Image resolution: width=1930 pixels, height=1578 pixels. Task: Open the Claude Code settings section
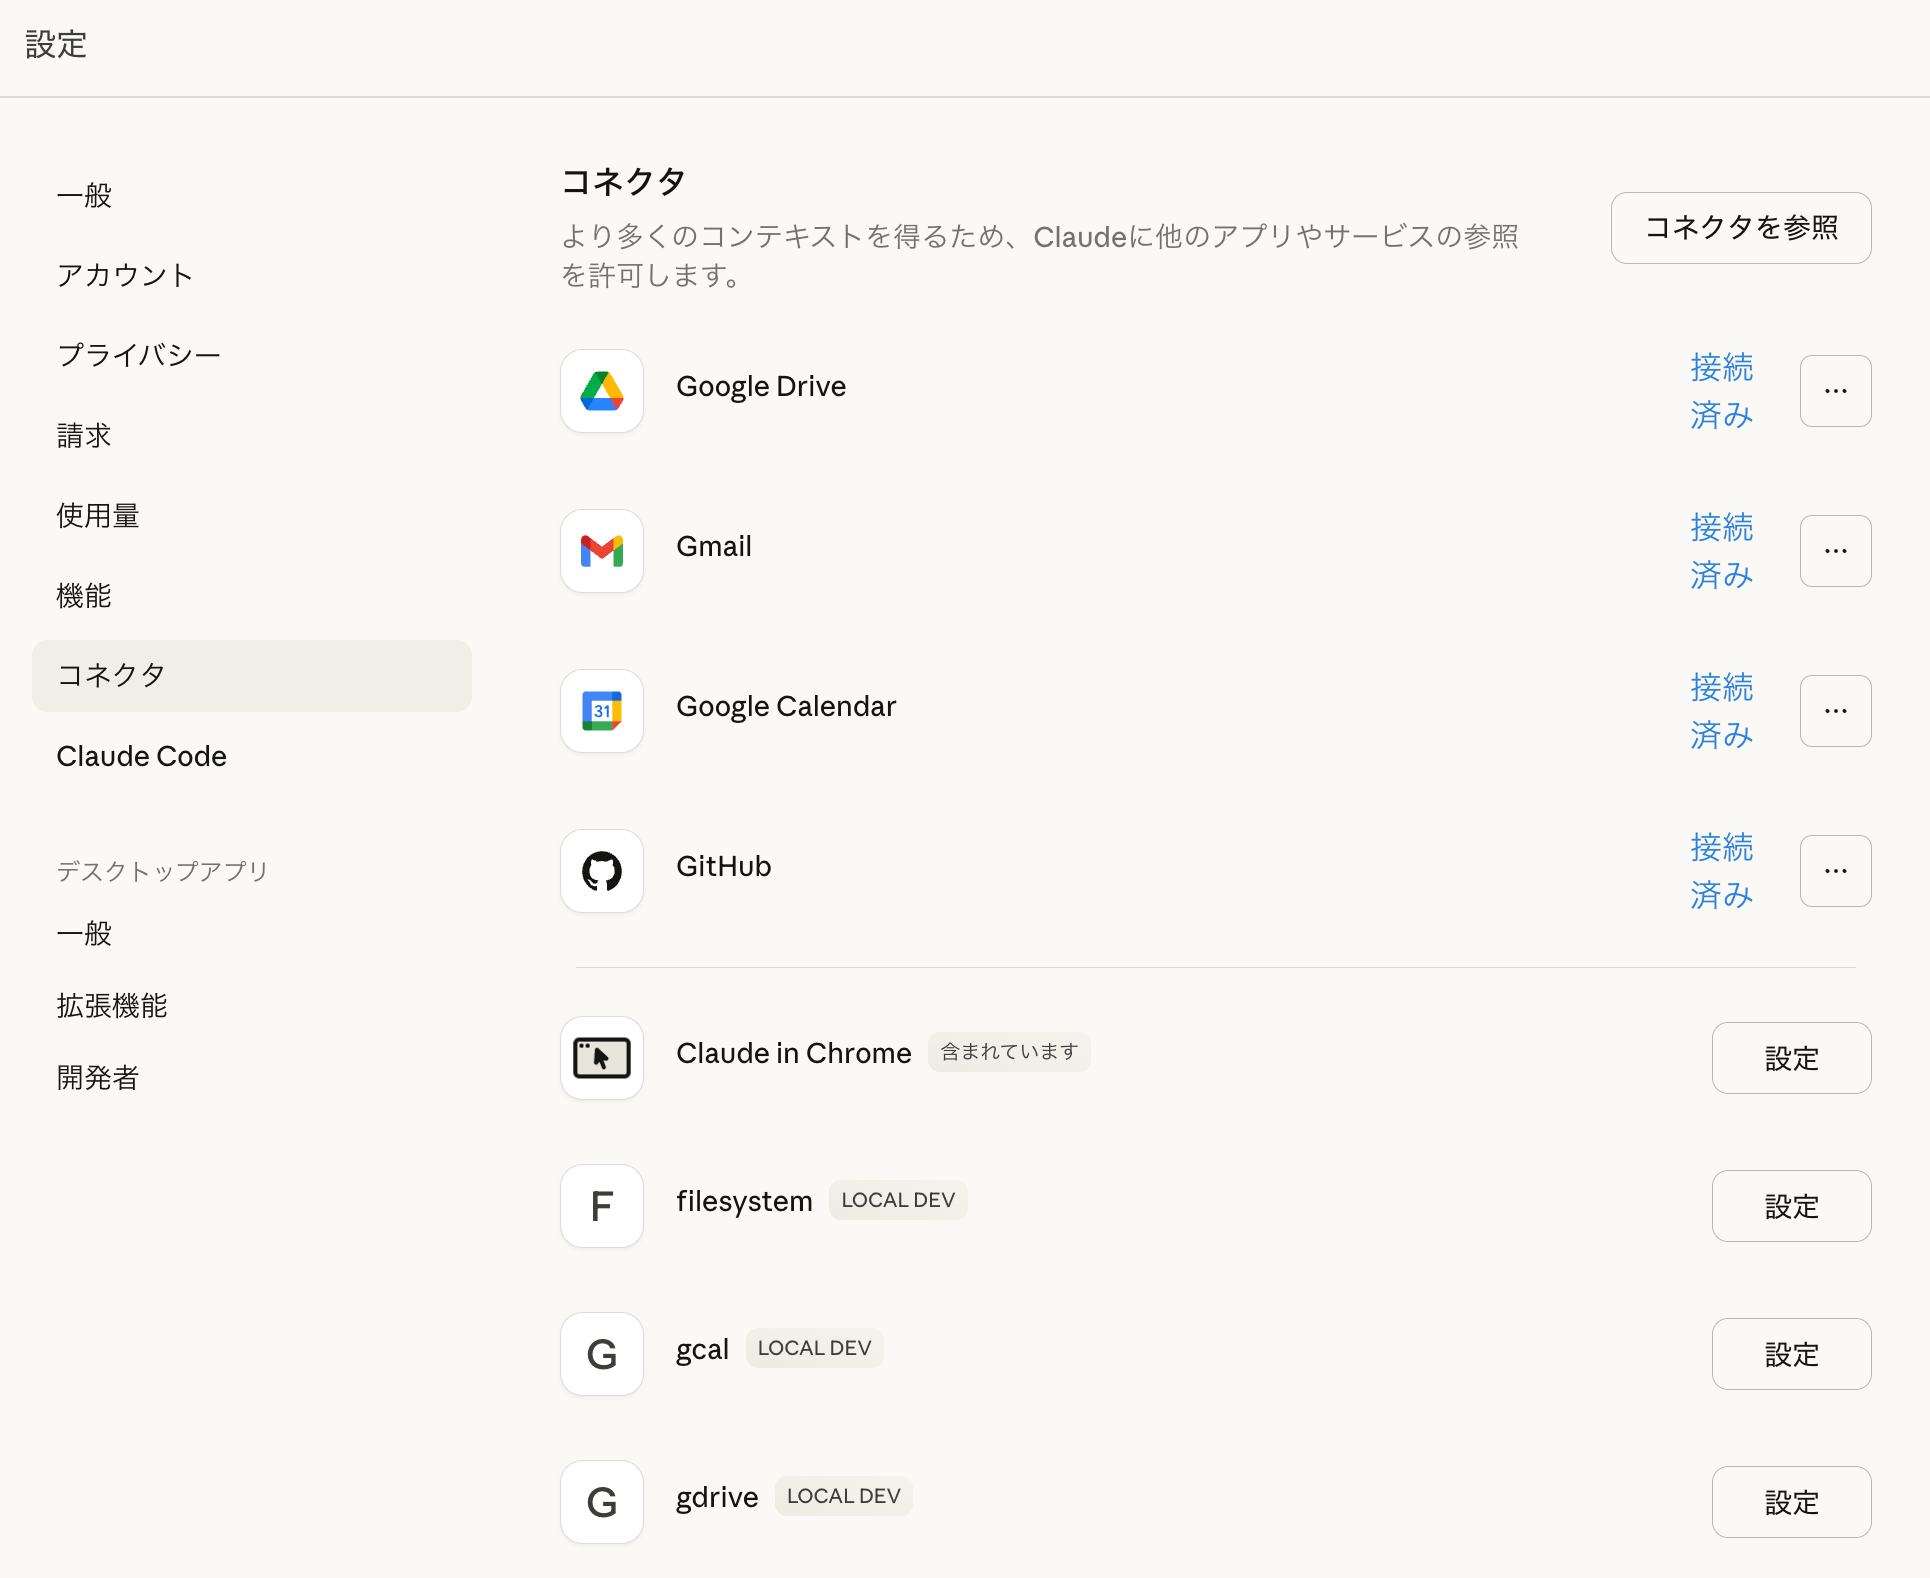[x=142, y=756]
